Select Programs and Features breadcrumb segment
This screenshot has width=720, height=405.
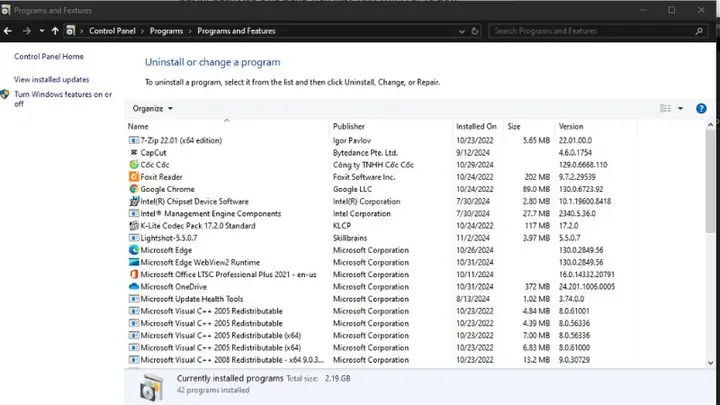pyautogui.click(x=236, y=31)
